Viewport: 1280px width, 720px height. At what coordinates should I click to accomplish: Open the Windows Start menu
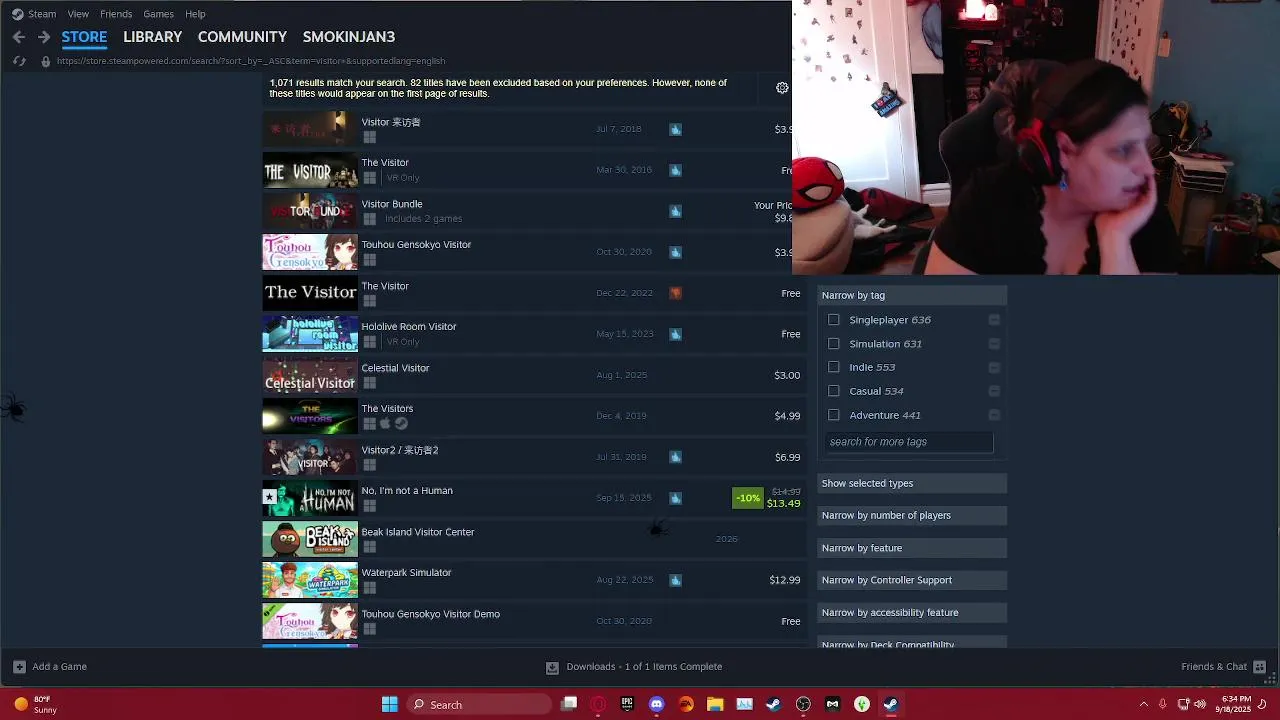390,704
